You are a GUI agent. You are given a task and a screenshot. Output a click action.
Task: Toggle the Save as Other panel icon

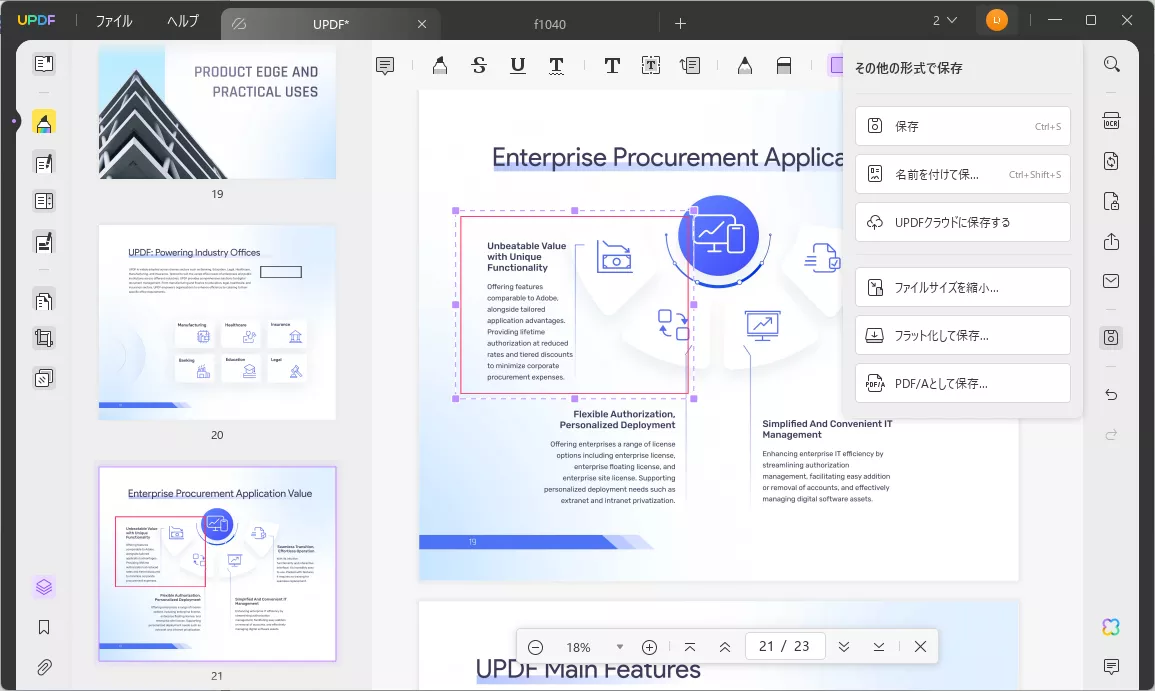pyautogui.click(x=1112, y=337)
